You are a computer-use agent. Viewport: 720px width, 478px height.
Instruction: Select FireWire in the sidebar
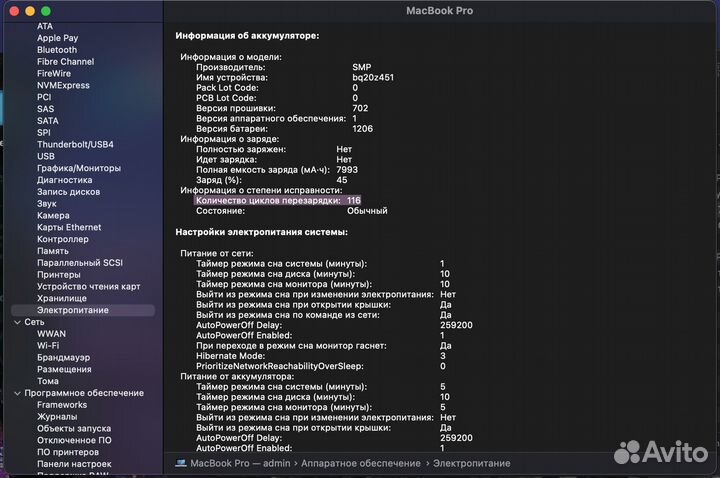pyautogui.click(x=54, y=73)
